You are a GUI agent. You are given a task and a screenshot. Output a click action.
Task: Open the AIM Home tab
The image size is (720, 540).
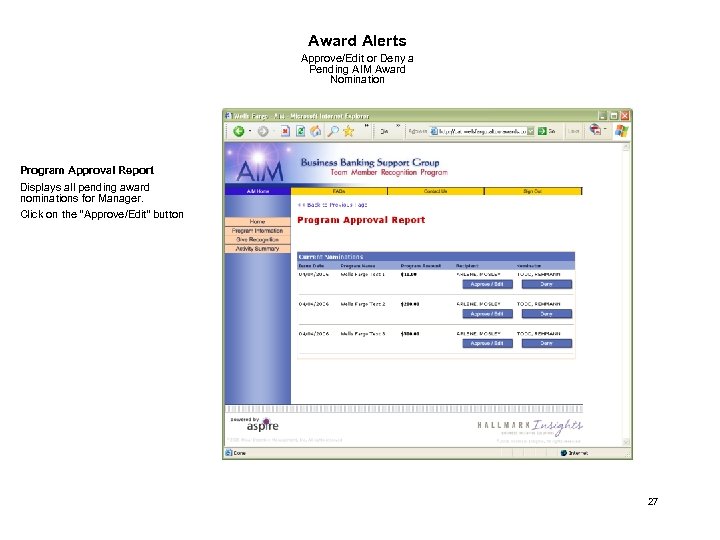258,191
